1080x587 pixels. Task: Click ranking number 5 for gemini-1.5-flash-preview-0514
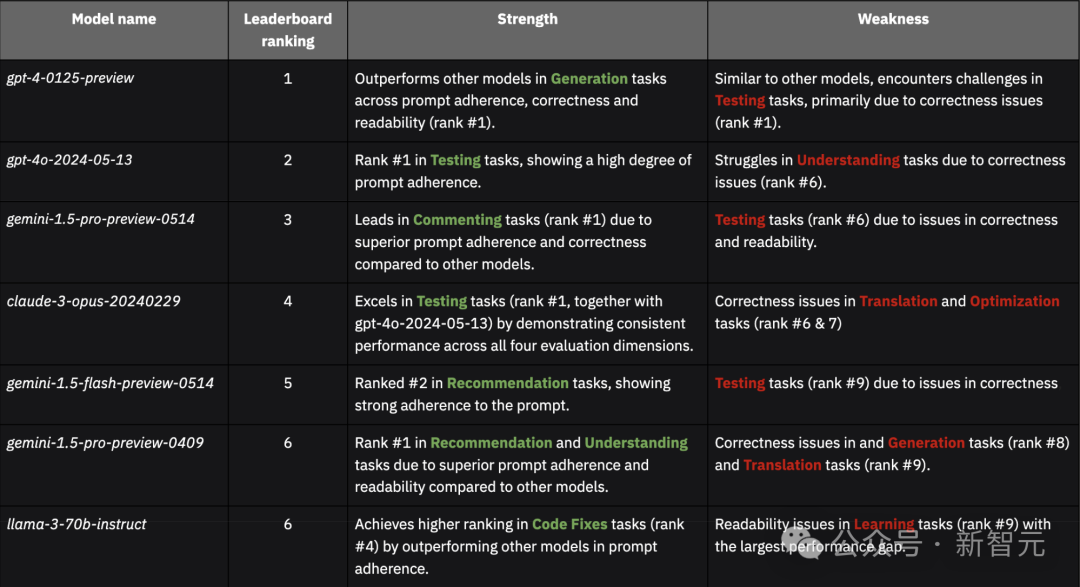(x=288, y=383)
